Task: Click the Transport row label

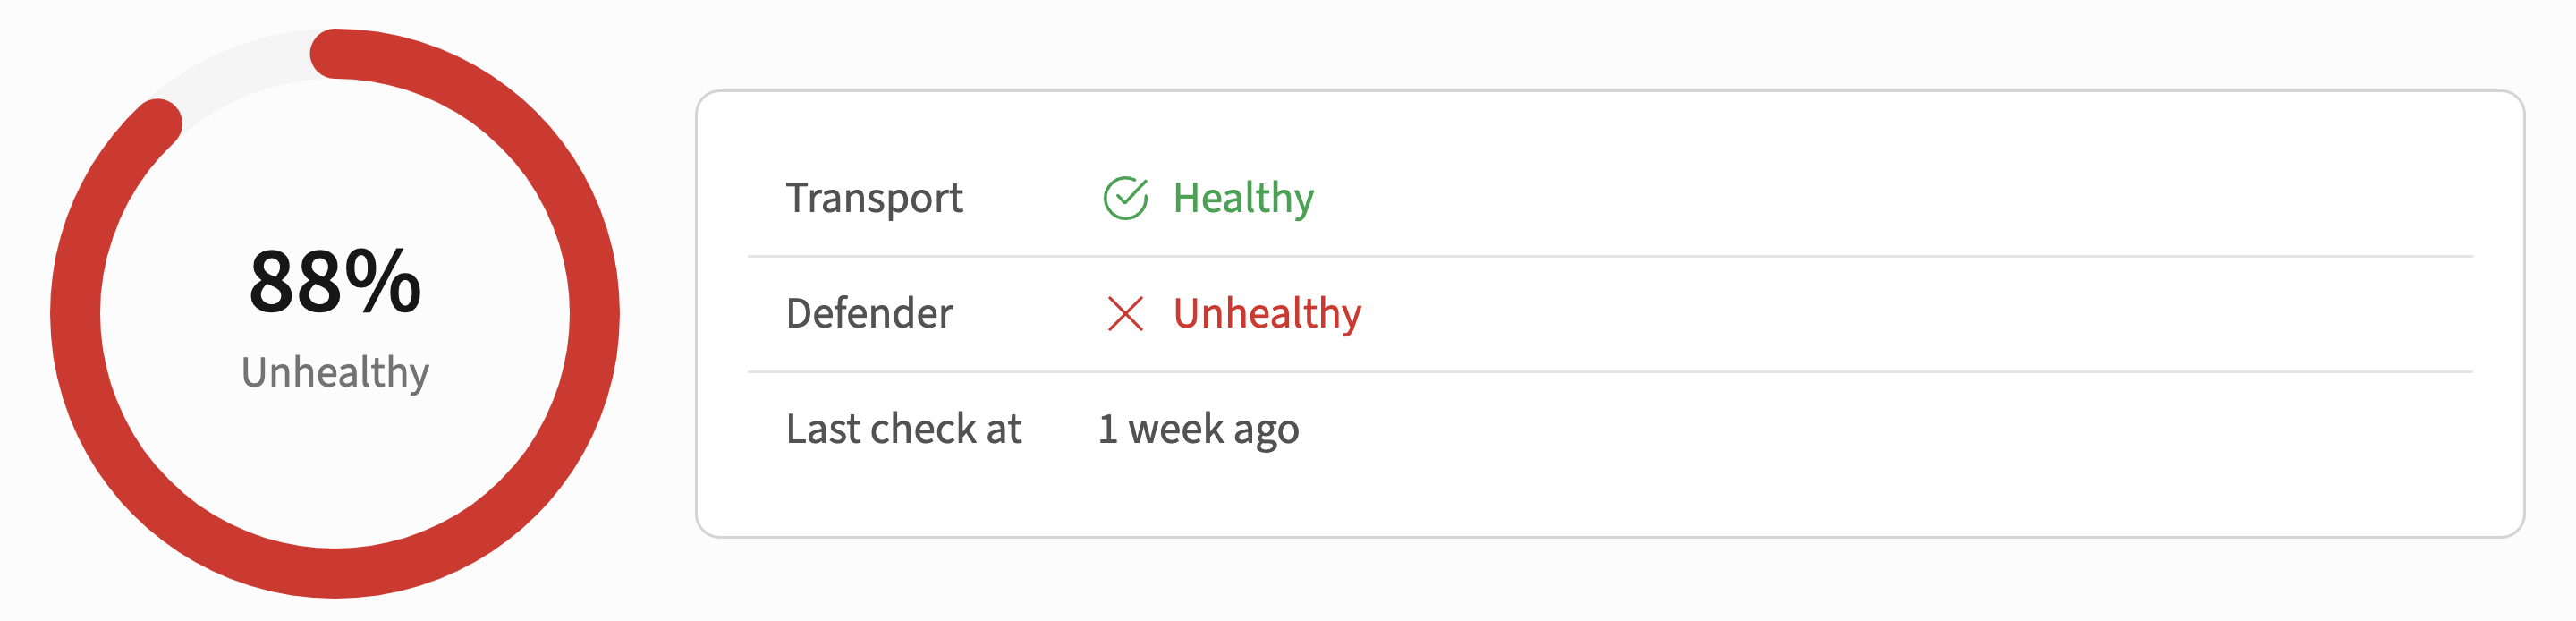Action: pyautogui.click(x=874, y=198)
